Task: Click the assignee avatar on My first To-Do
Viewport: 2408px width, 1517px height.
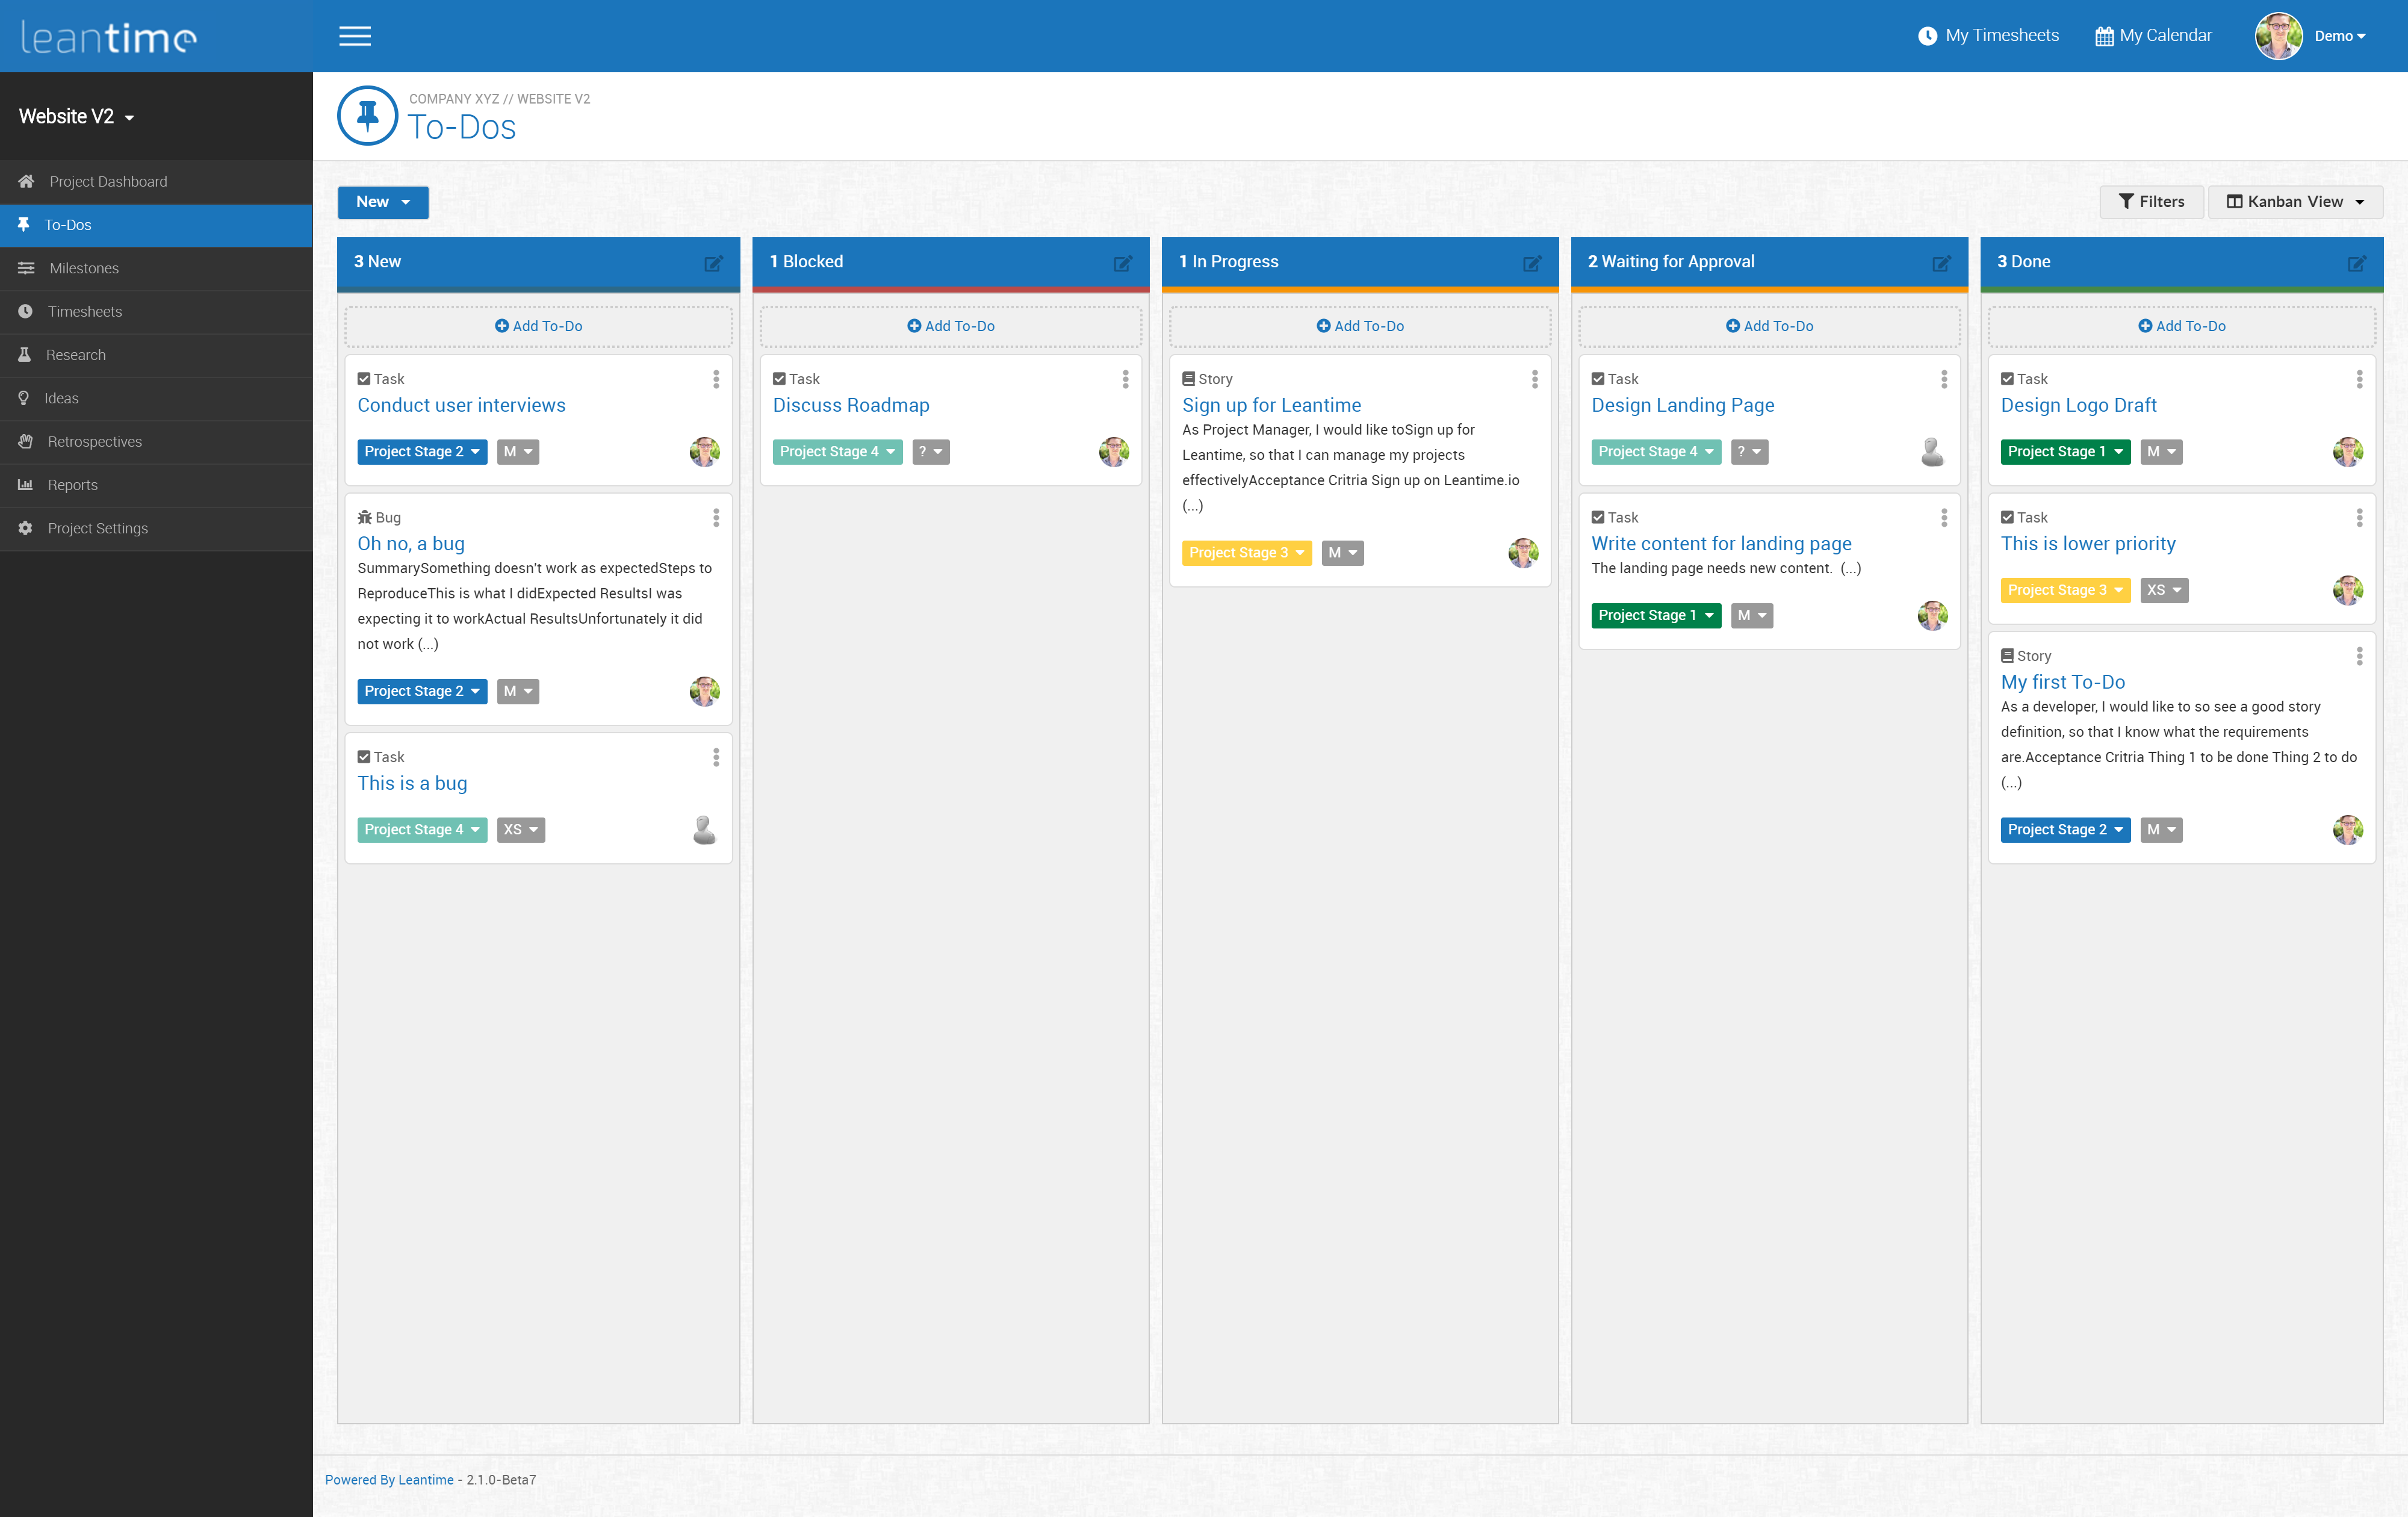Action: click(2350, 829)
